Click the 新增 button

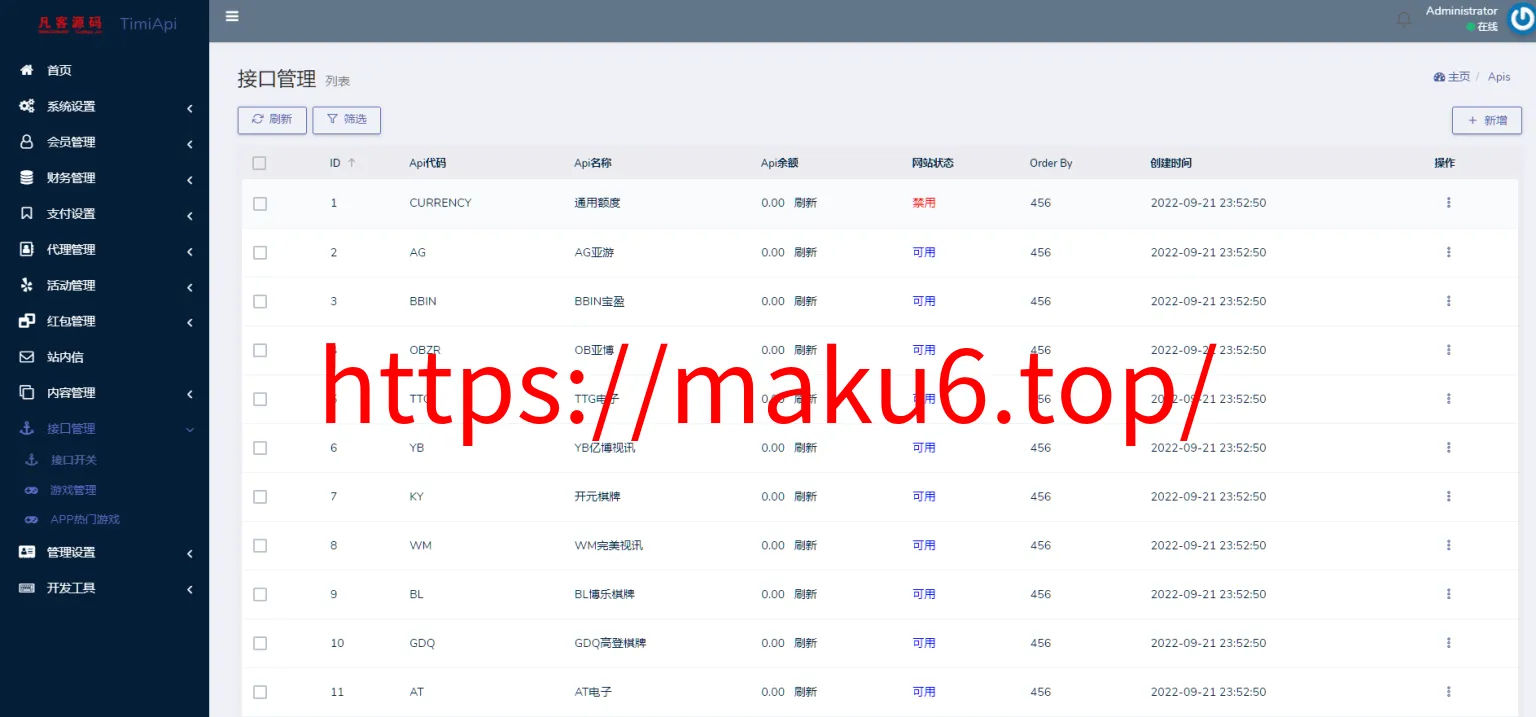pyautogui.click(x=1487, y=120)
